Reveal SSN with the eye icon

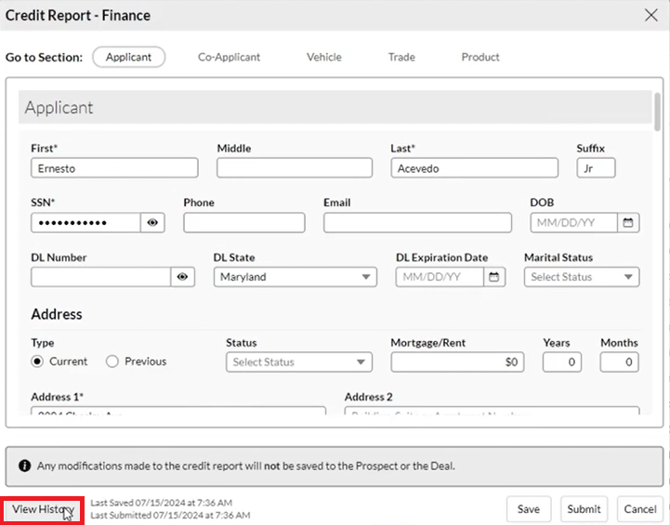click(x=153, y=223)
